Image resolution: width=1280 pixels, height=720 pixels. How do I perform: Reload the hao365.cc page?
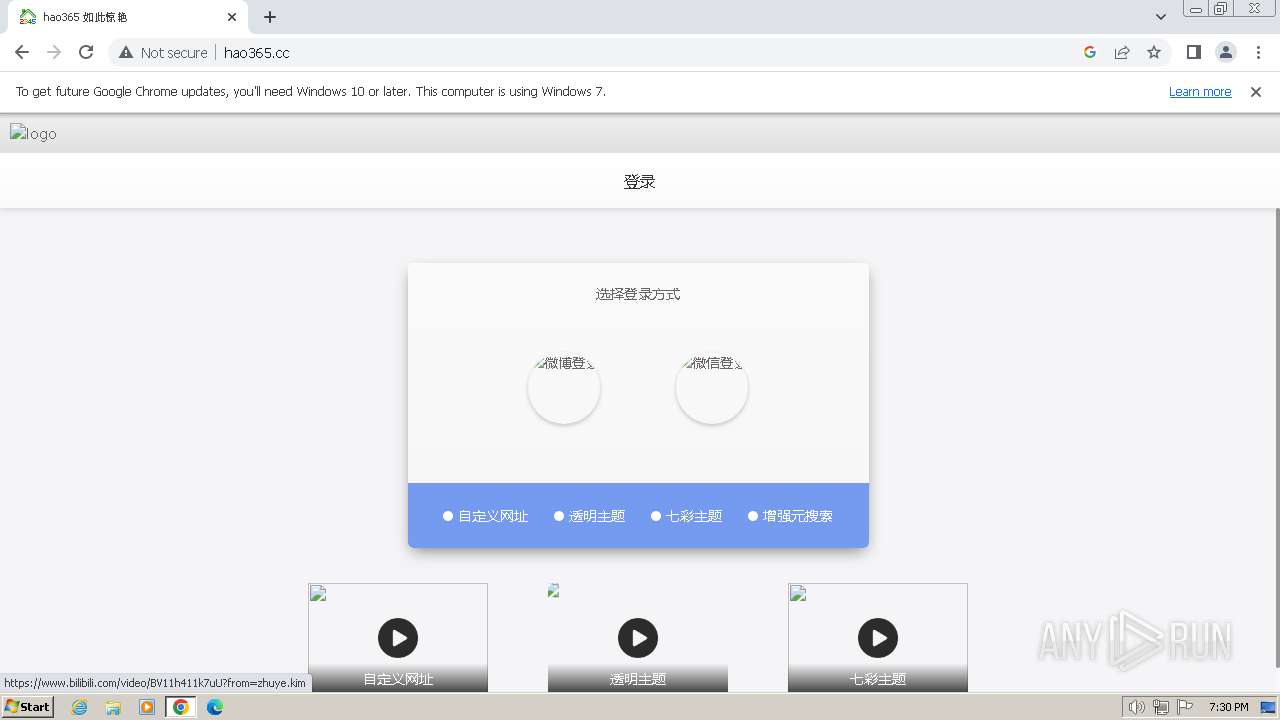pos(86,52)
